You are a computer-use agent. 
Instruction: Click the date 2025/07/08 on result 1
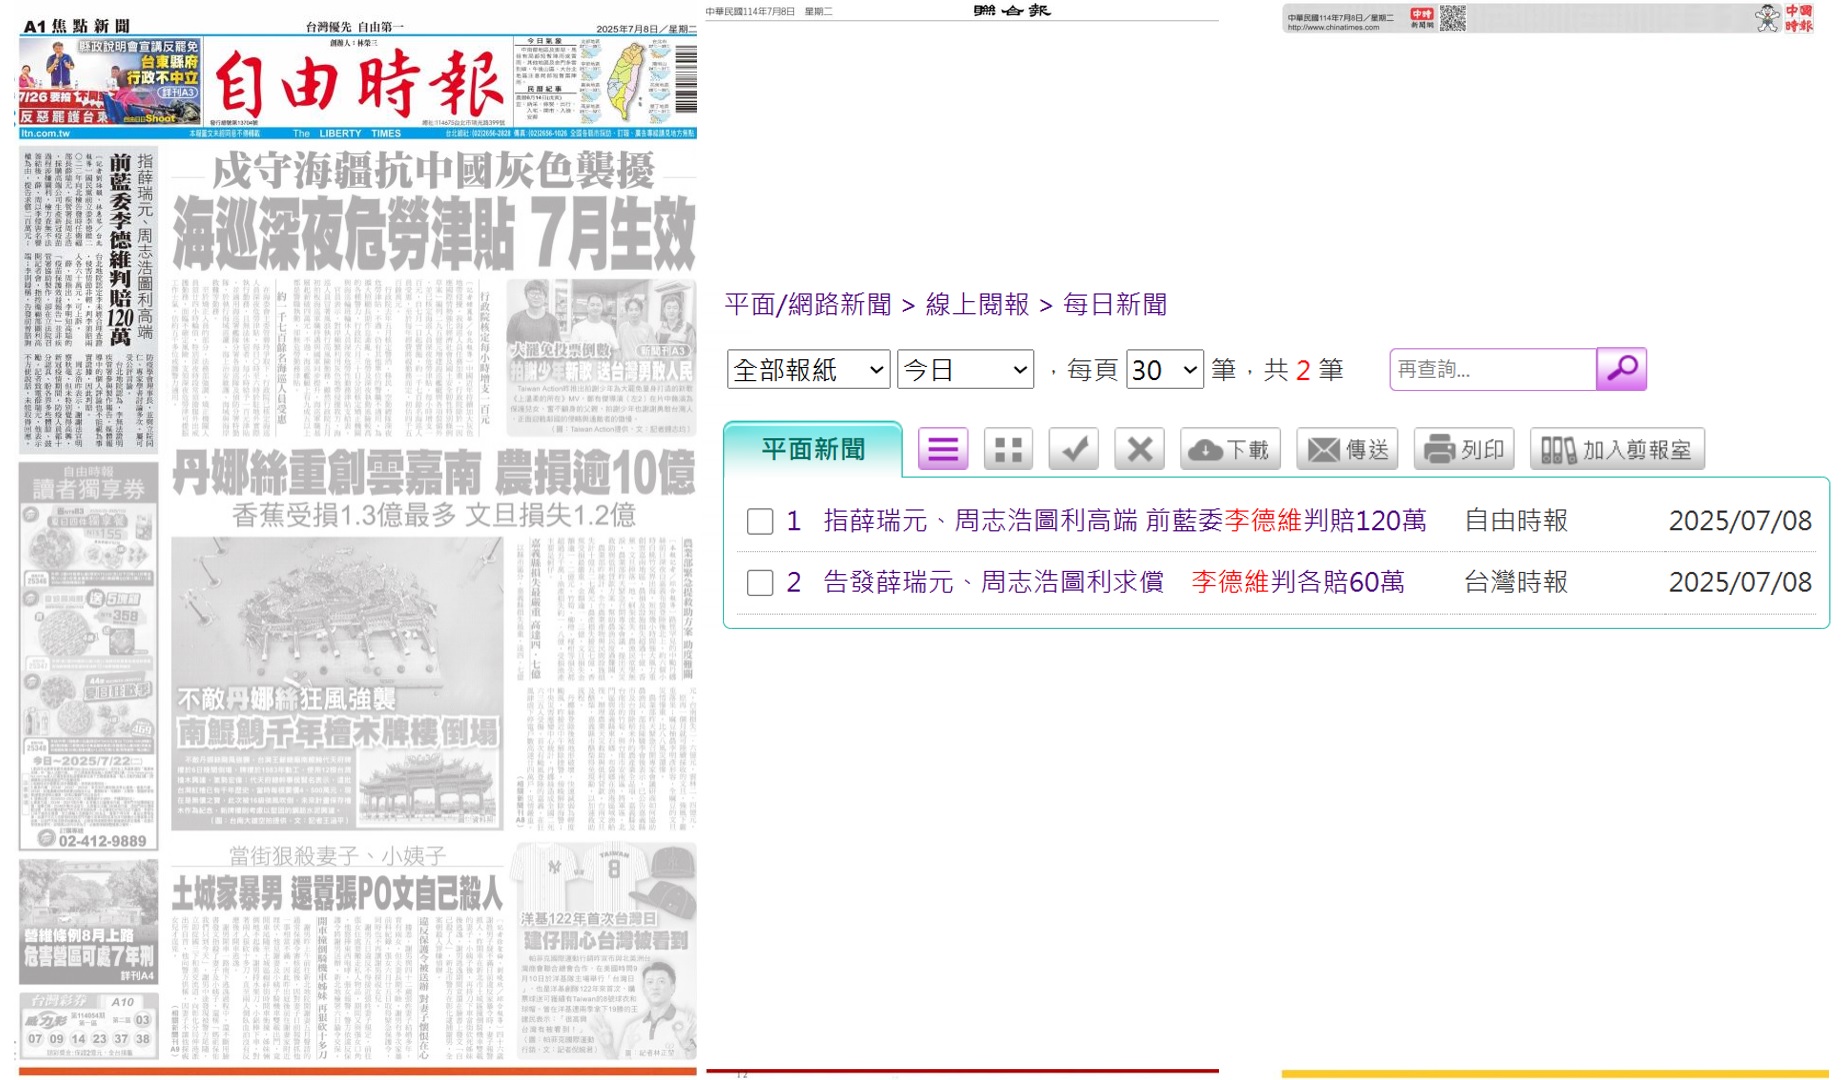(1739, 521)
